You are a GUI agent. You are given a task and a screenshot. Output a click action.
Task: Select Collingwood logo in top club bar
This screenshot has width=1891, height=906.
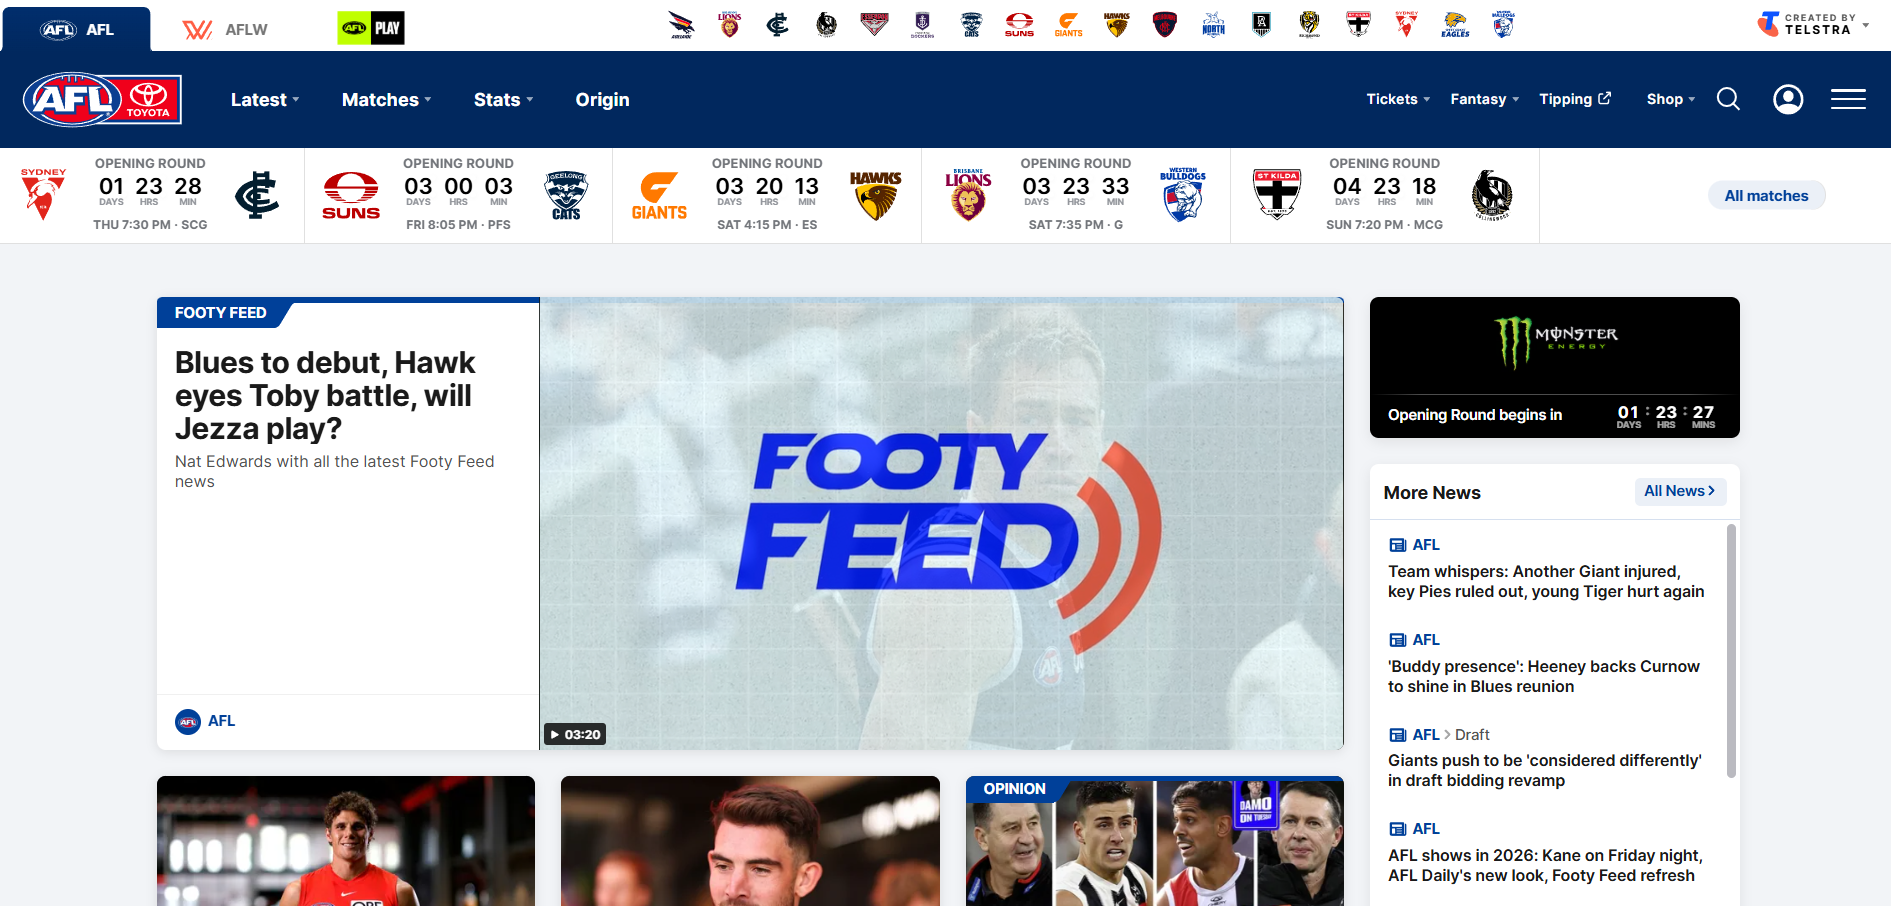pos(826,25)
